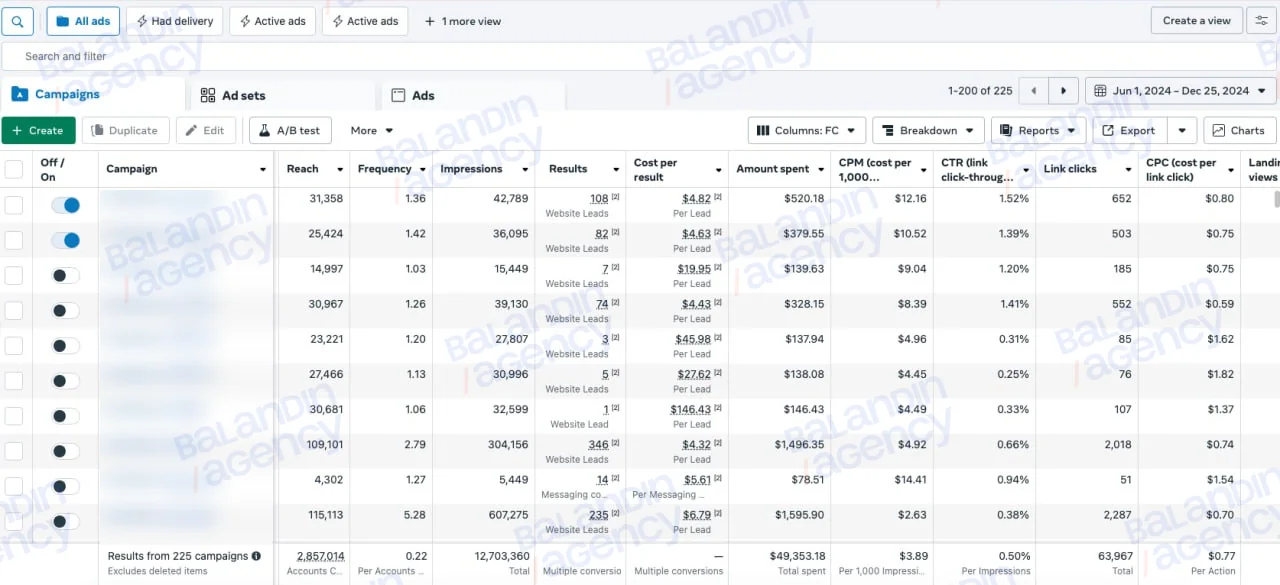Click the Edit pencil button
The image size is (1280, 585).
[x=206, y=131]
